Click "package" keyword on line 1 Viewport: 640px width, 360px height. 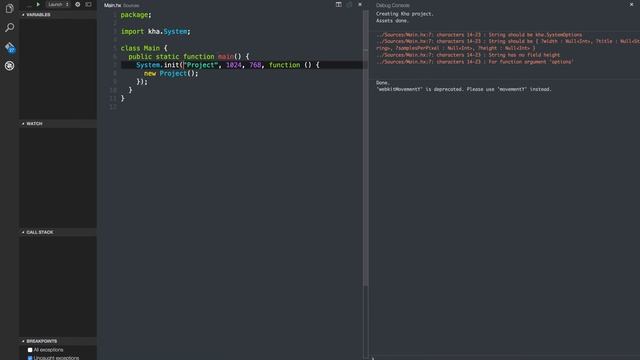pyautogui.click(x=134, y=15)
